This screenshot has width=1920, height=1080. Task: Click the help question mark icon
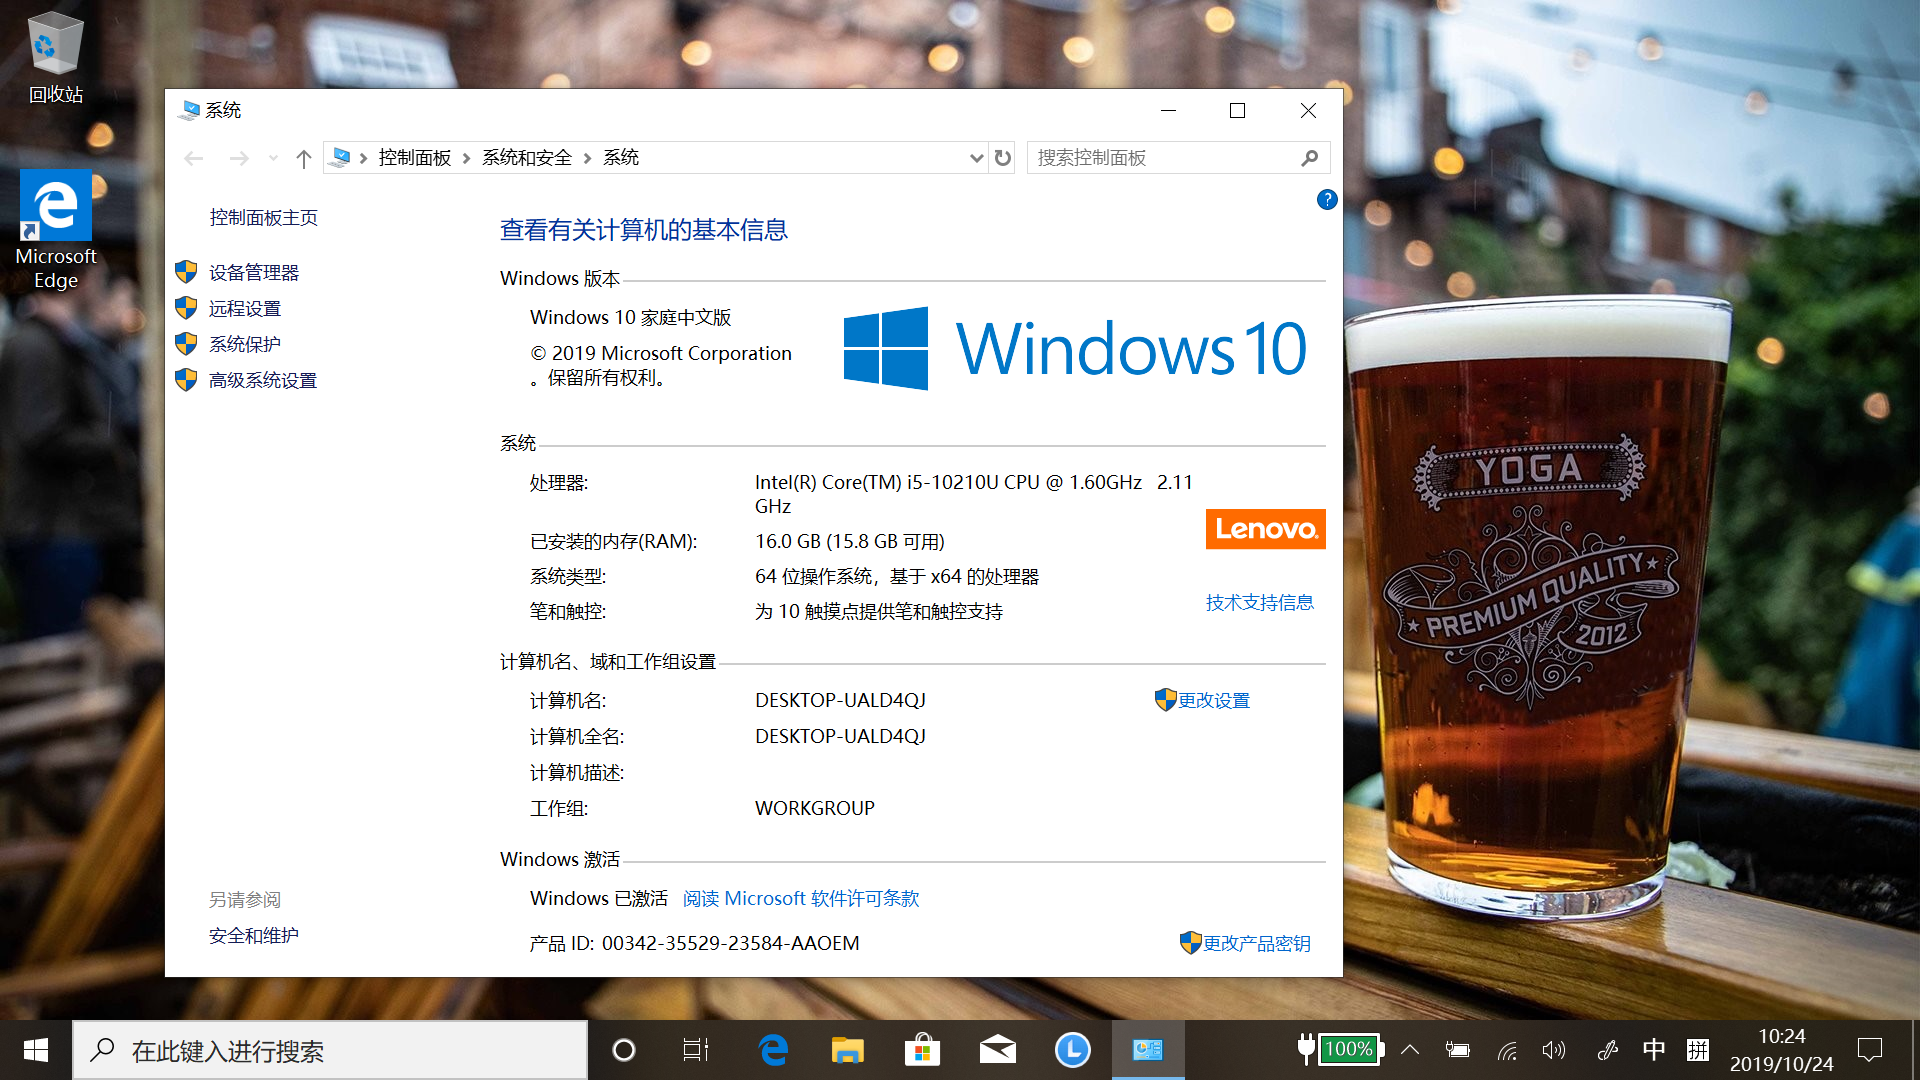(1326, 200)
